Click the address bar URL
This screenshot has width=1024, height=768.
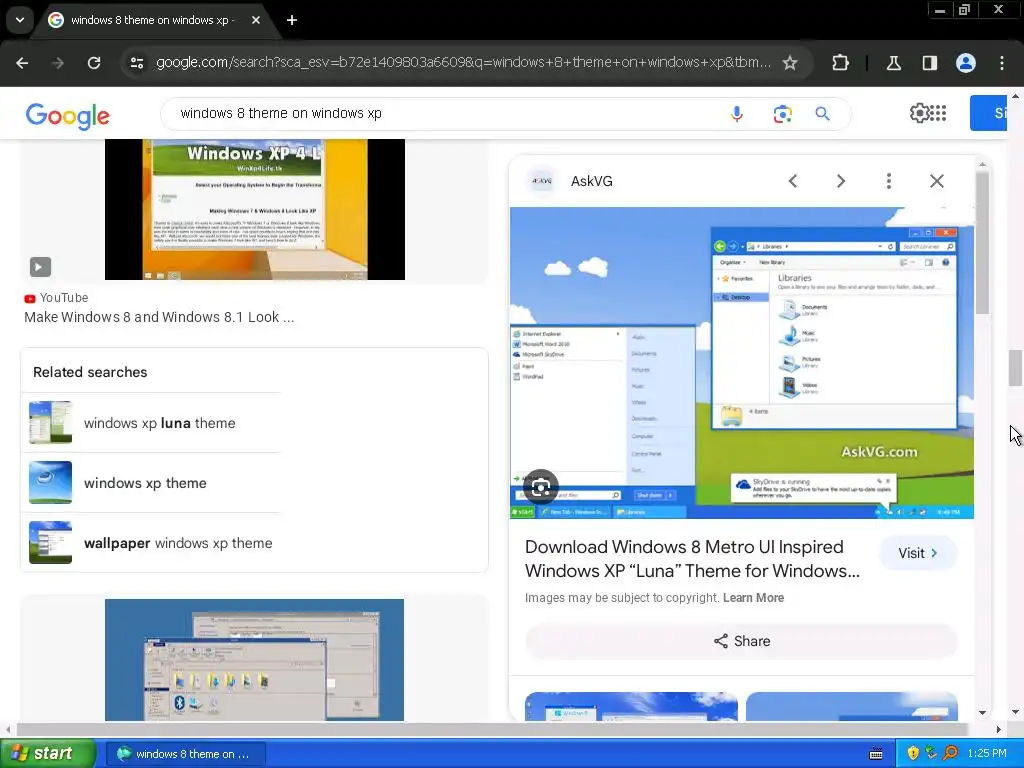(462, 63)
